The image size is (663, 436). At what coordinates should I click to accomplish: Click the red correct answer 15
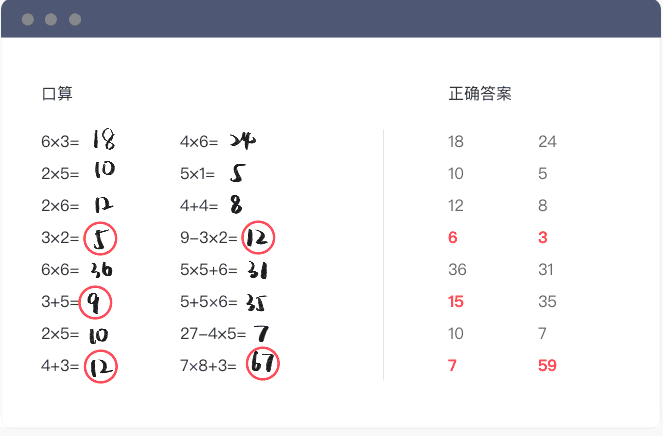pos(456,302)
